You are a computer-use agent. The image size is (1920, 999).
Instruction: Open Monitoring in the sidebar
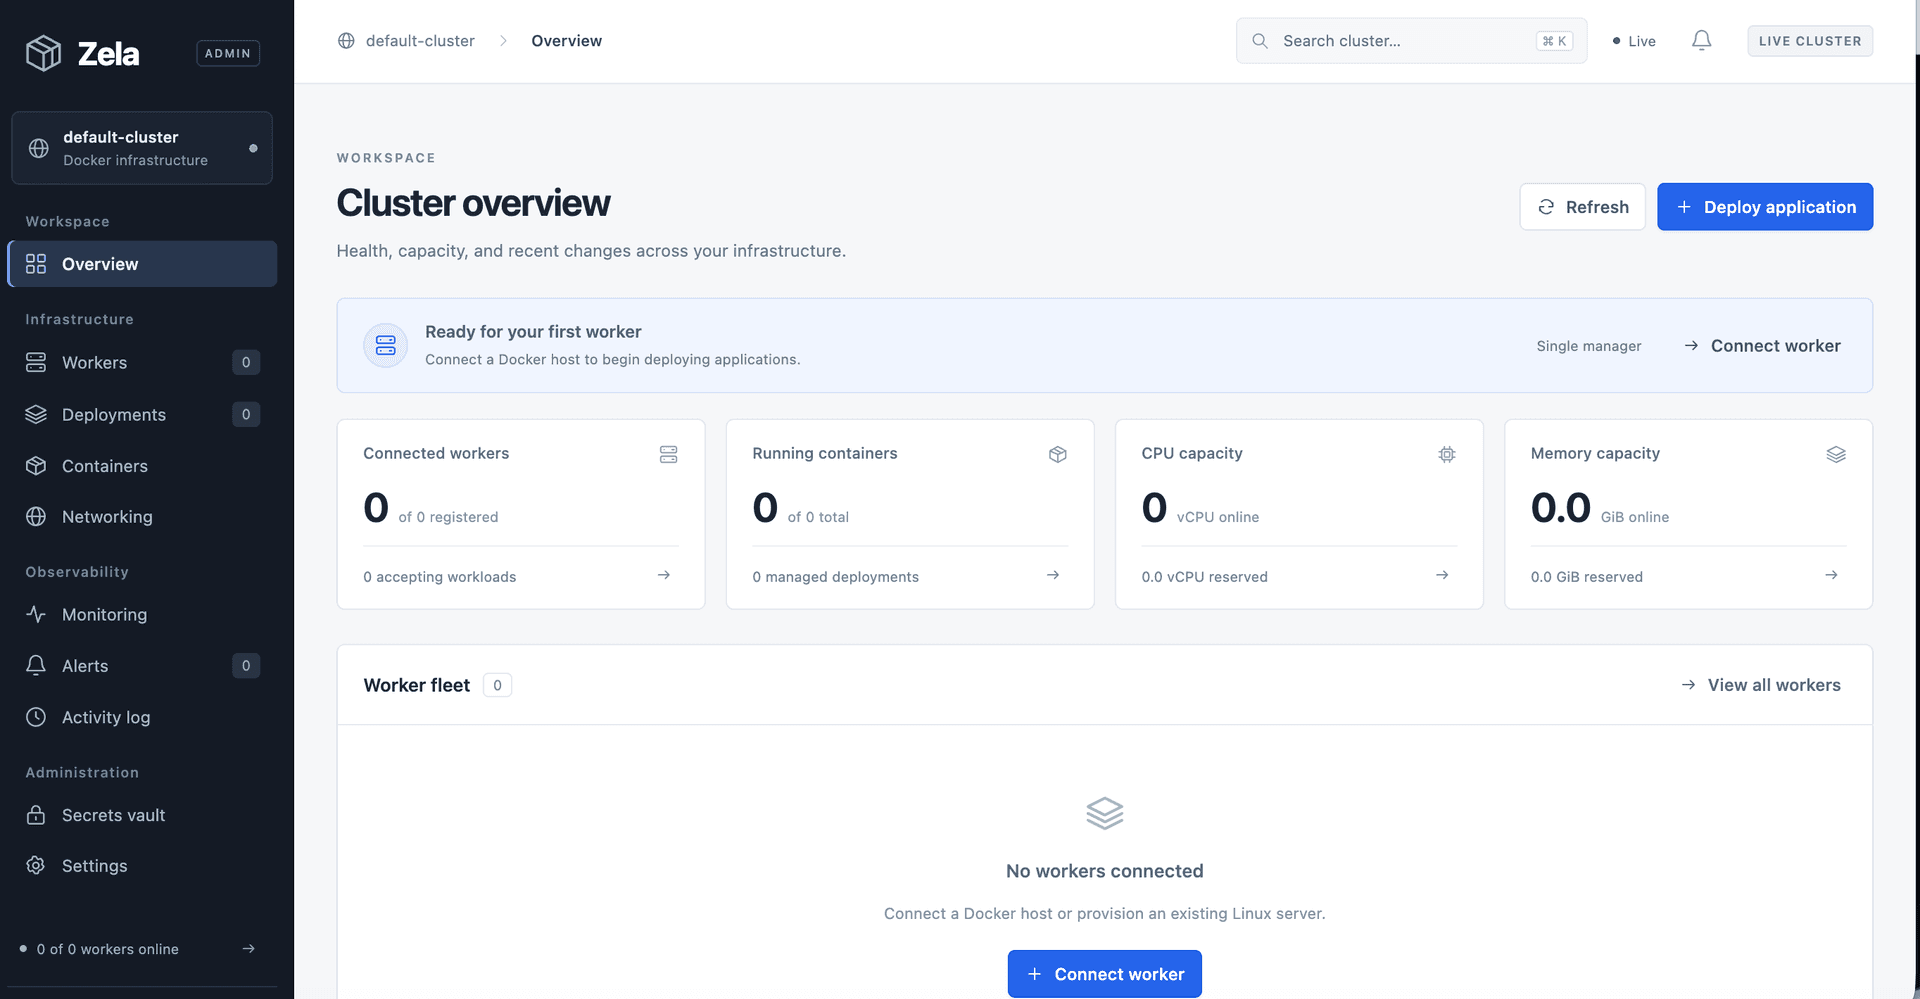(142, 614)
